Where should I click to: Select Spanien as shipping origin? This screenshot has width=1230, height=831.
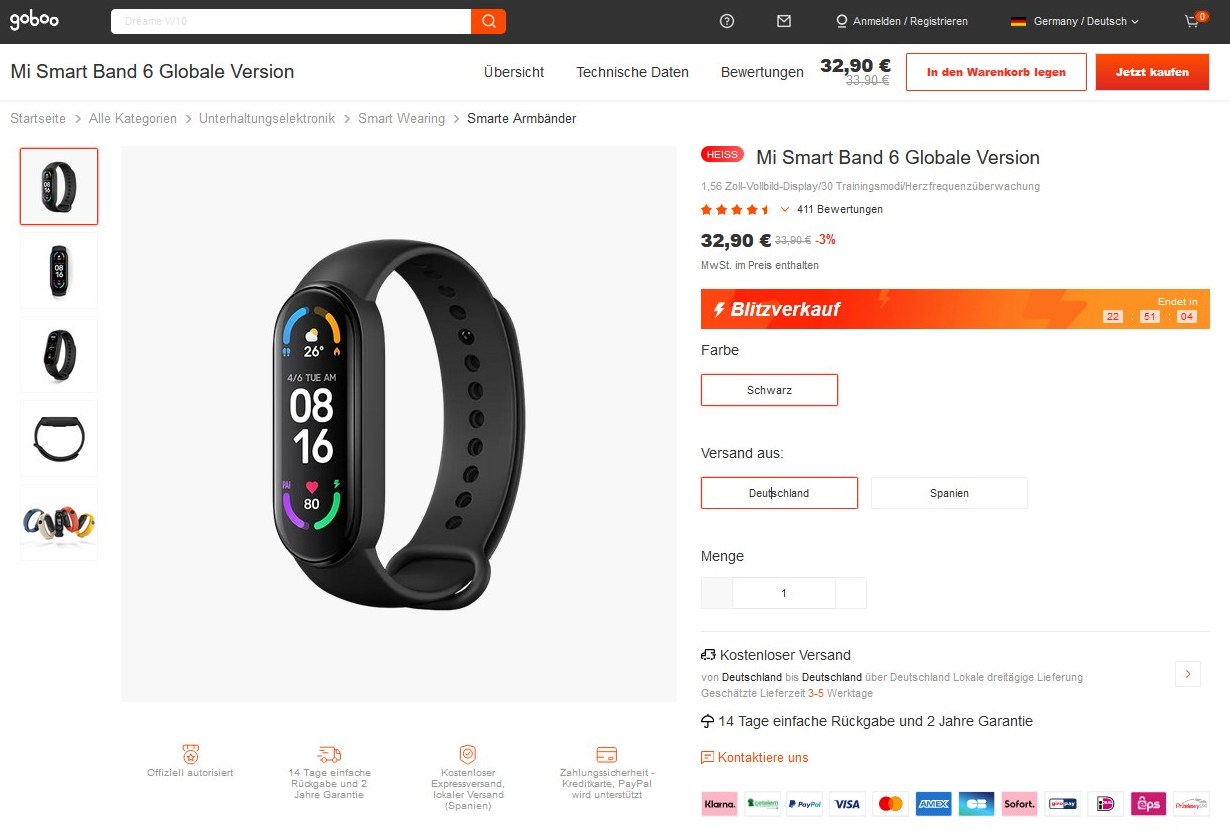tap(949, 493)
